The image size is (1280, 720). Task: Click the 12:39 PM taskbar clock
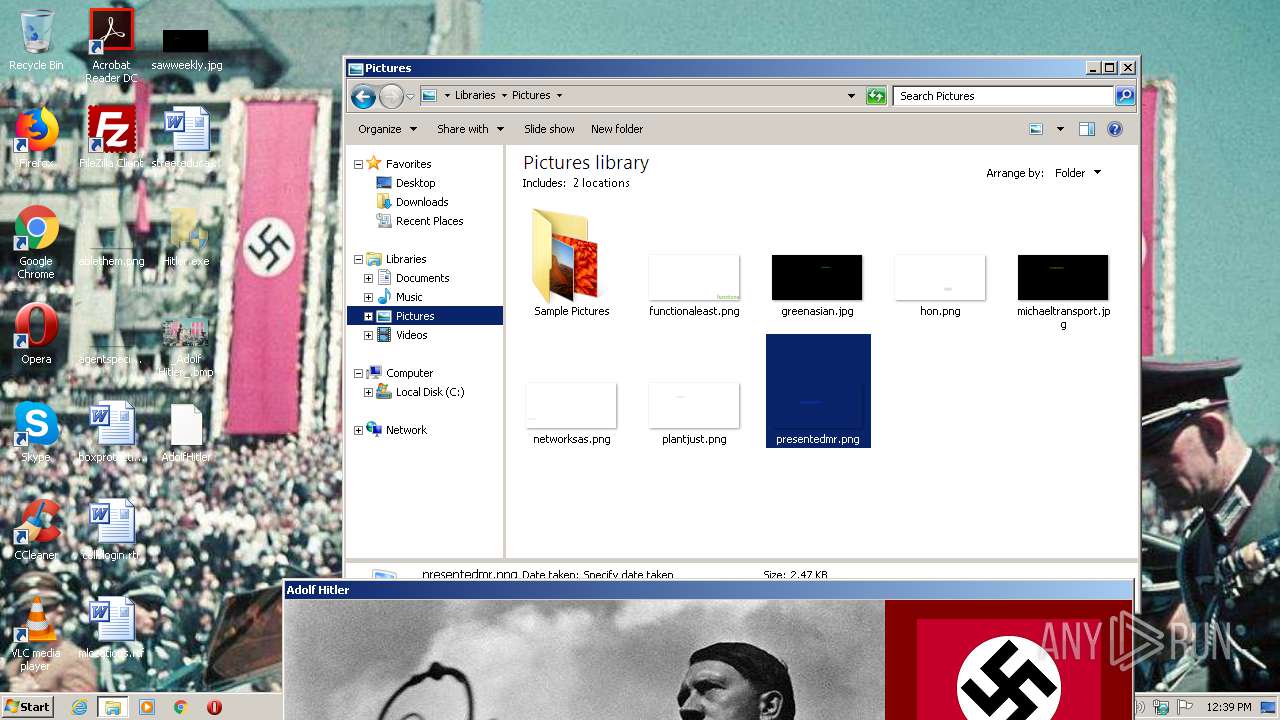1228,707
